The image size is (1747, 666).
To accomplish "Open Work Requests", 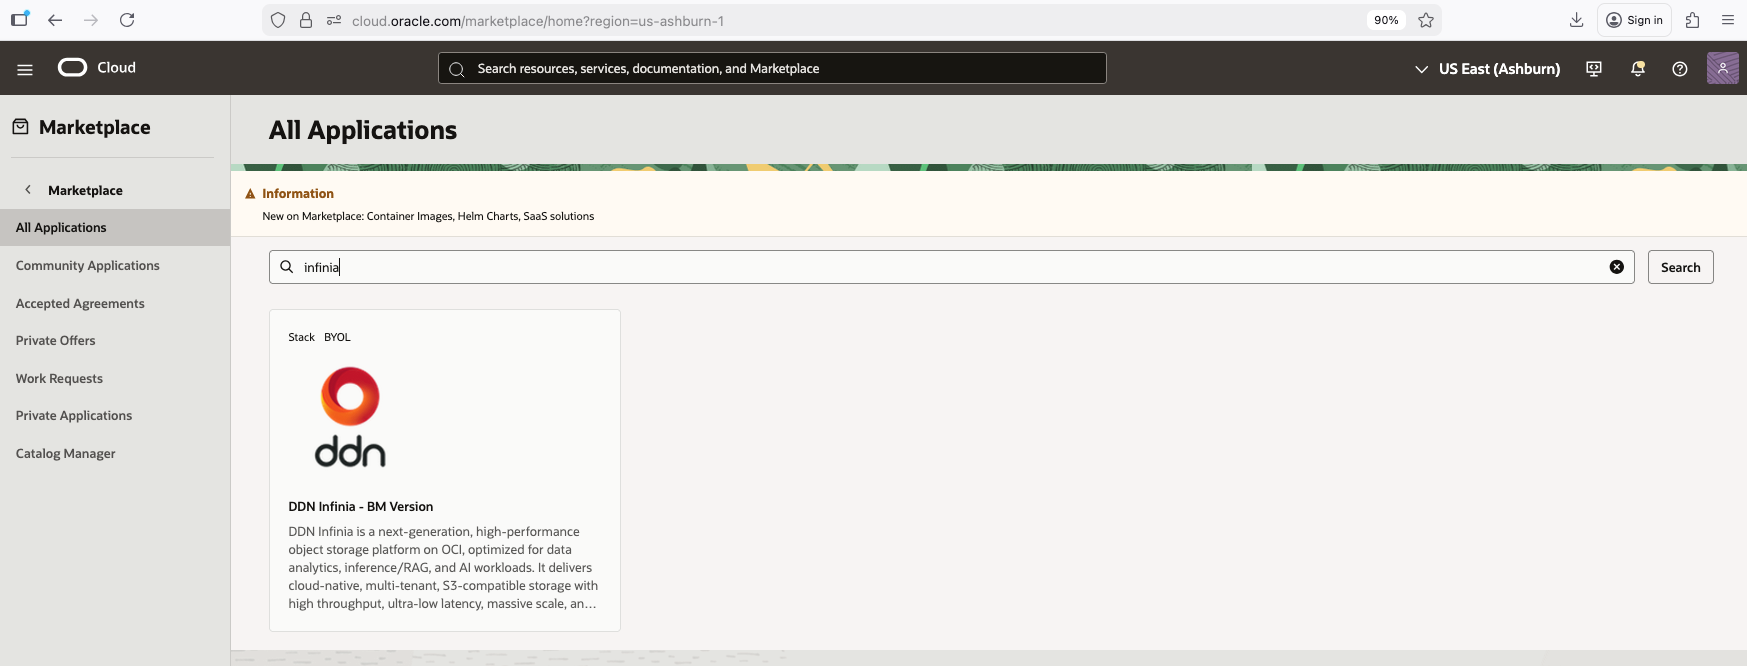I will pos(59,378).
